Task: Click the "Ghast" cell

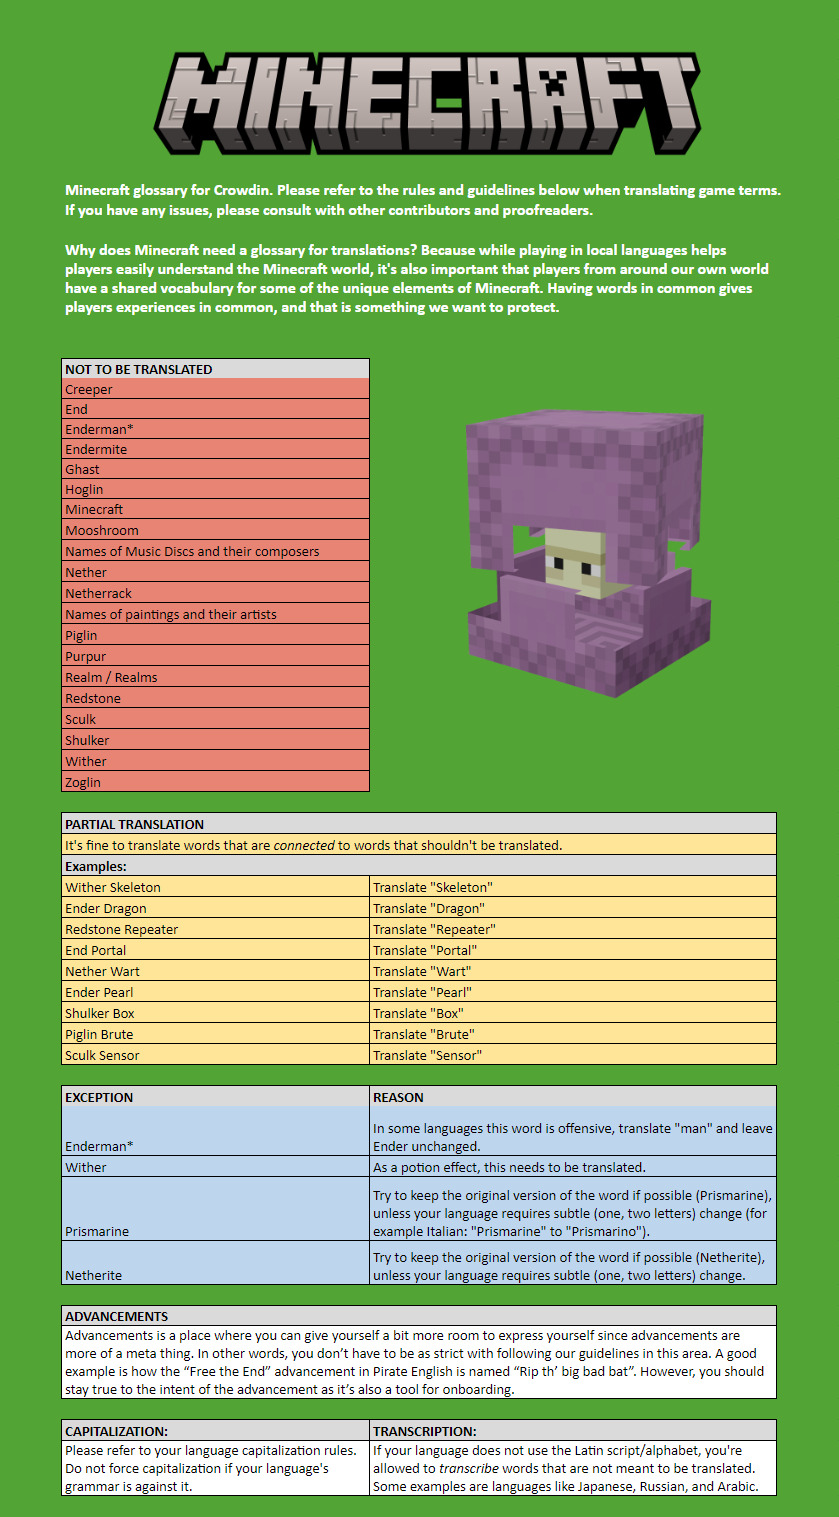Action: [216, 469]
